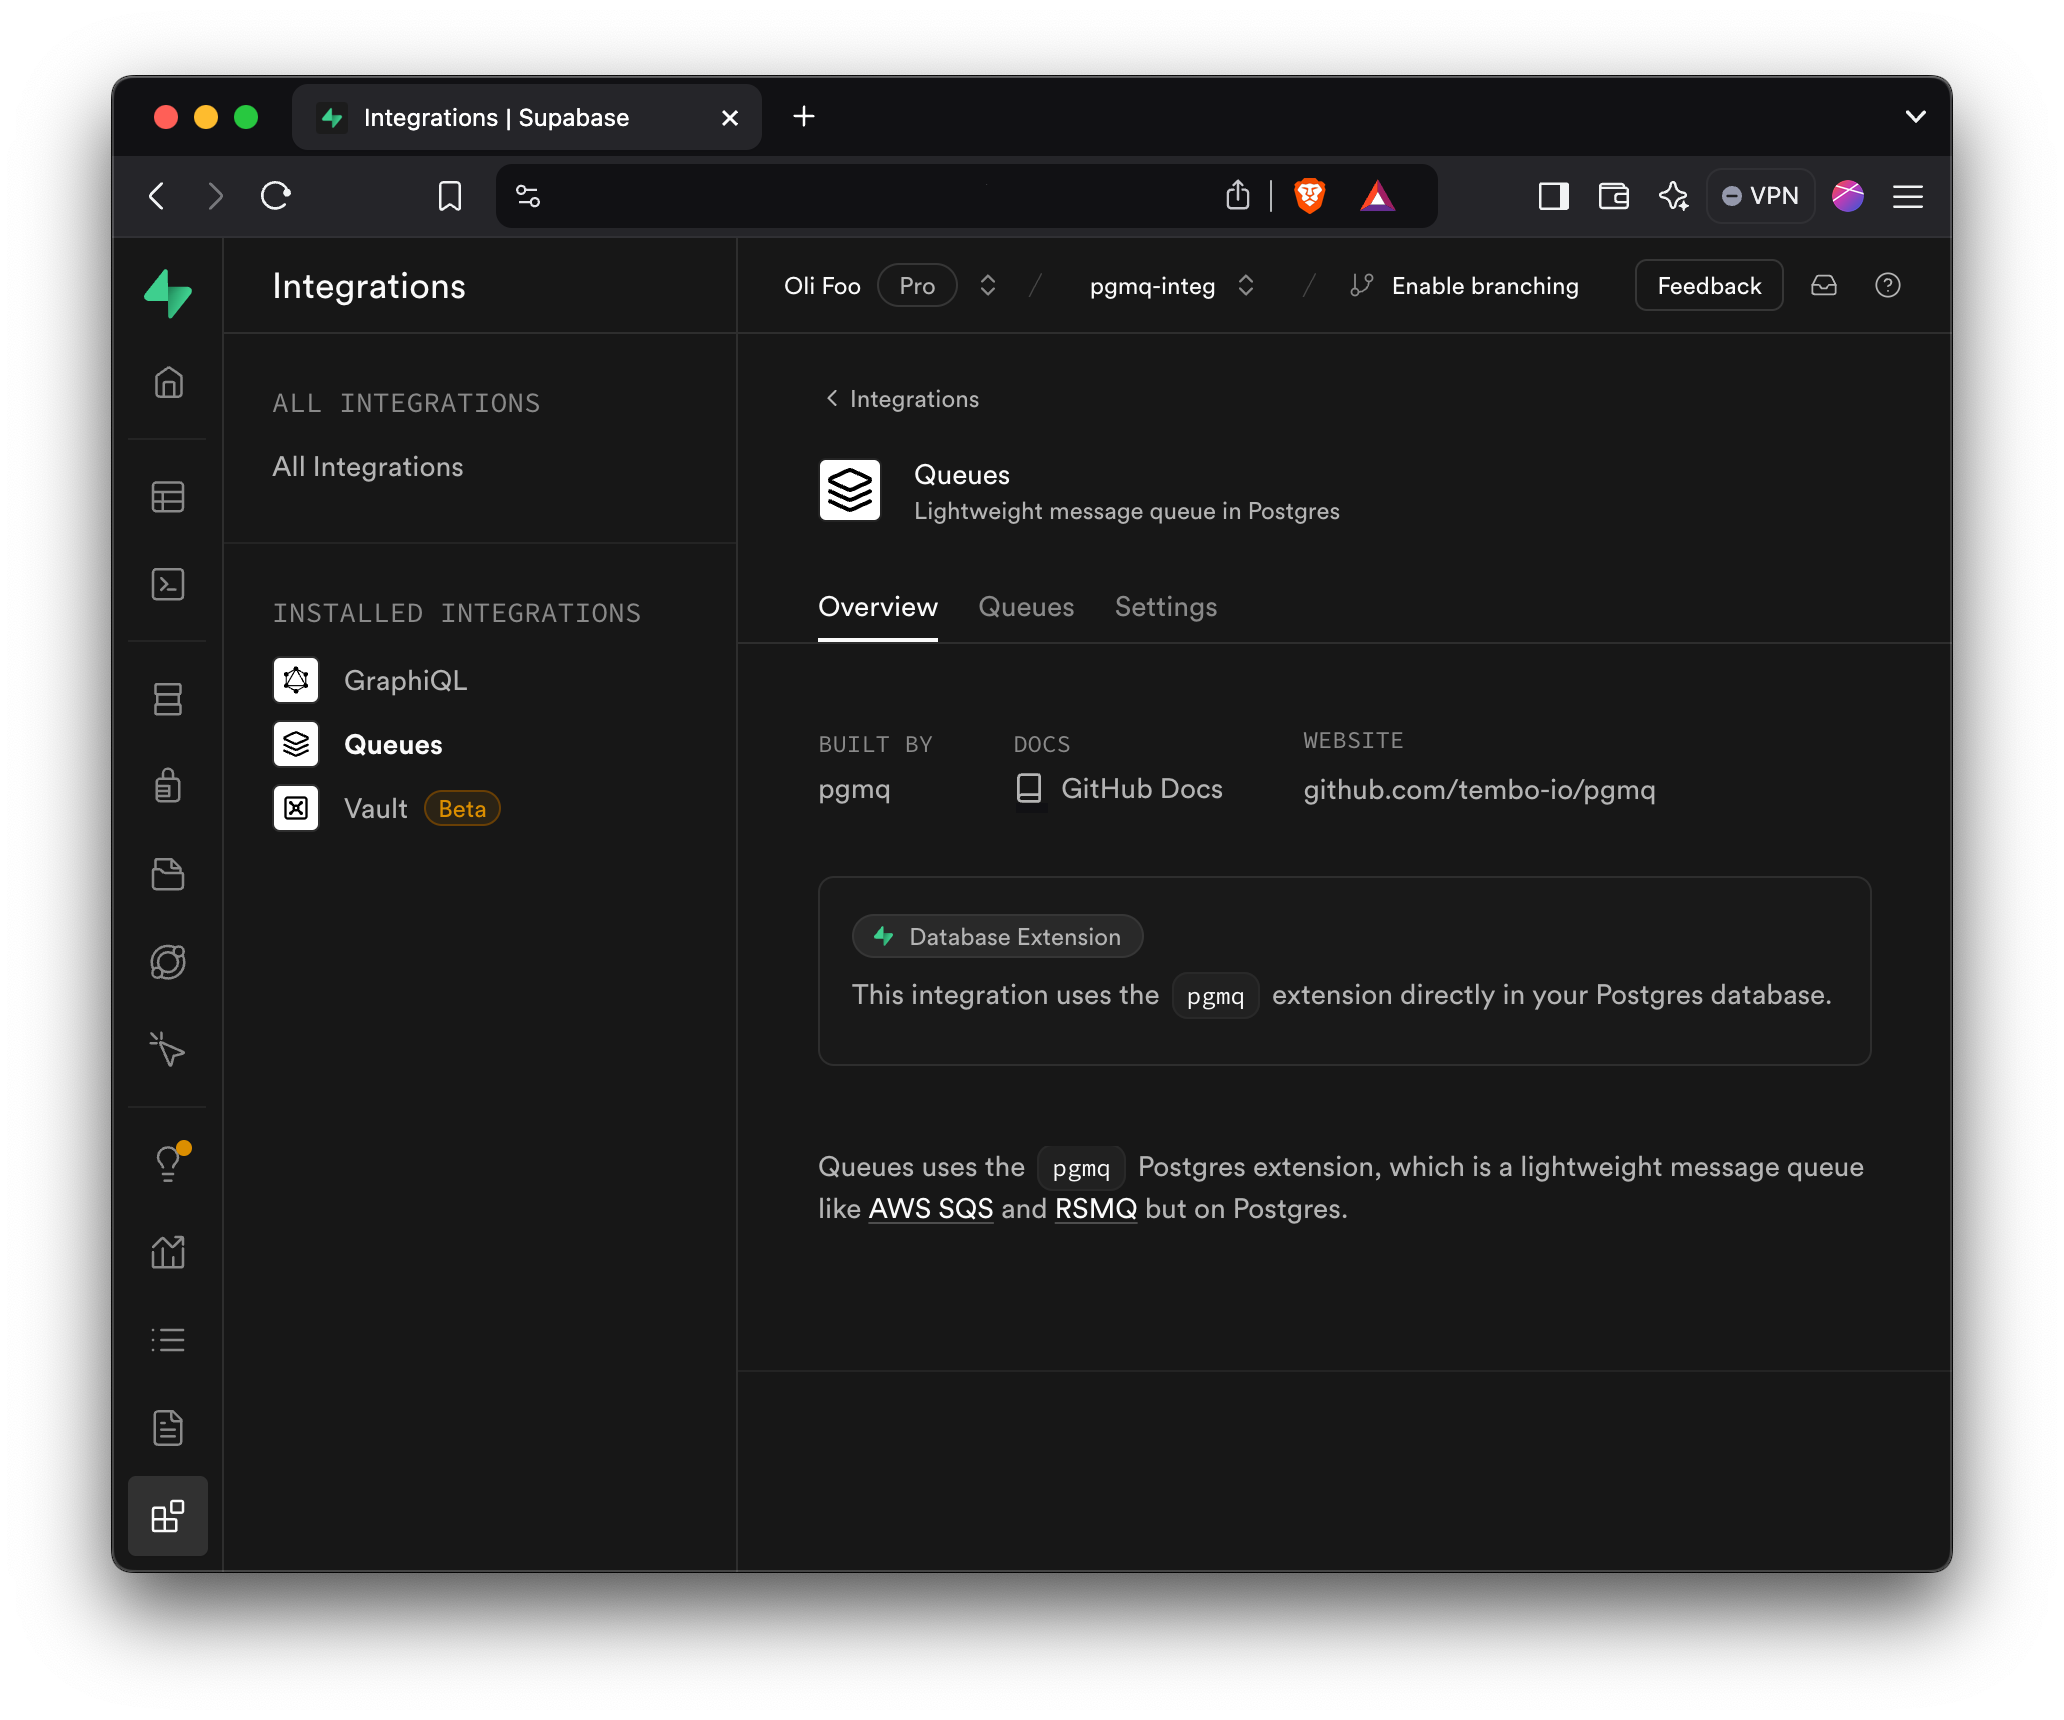Click the Database Extension badge
This screenshot has width=2064, height=1720.
[997, 936]
